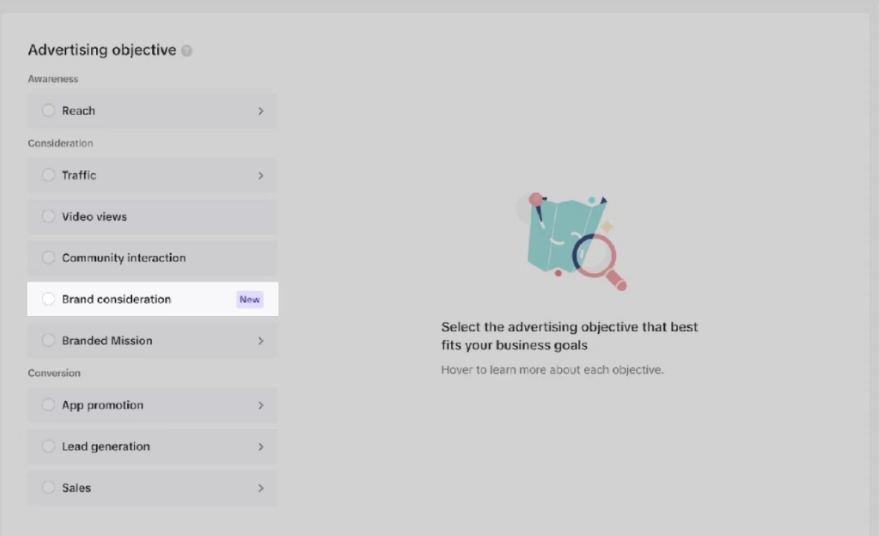
Task: Choose the Community interaction radio option
Action: tap(49, 258)
